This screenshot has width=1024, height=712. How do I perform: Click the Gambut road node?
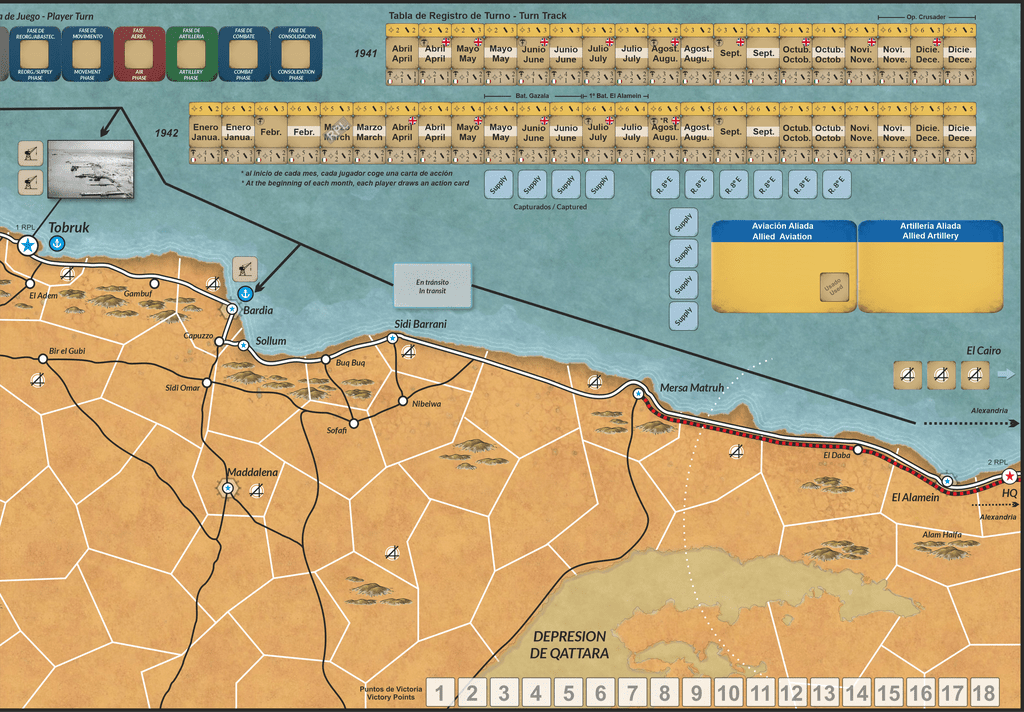tap(154, 283)
